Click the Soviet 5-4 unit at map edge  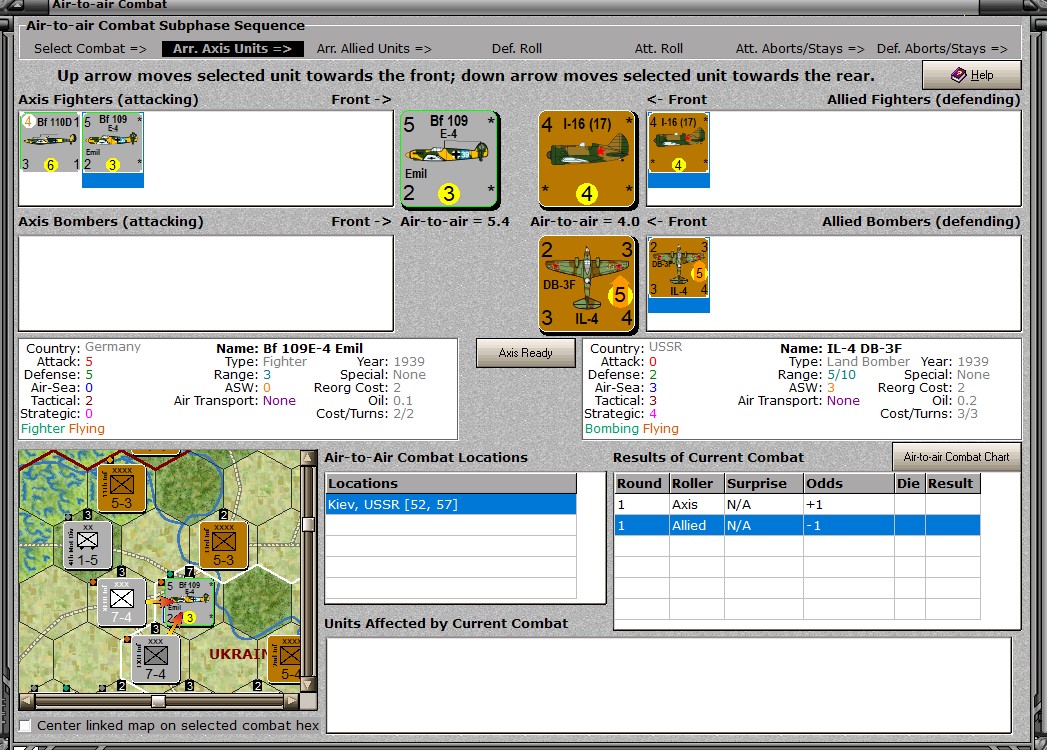coord(285,659)
